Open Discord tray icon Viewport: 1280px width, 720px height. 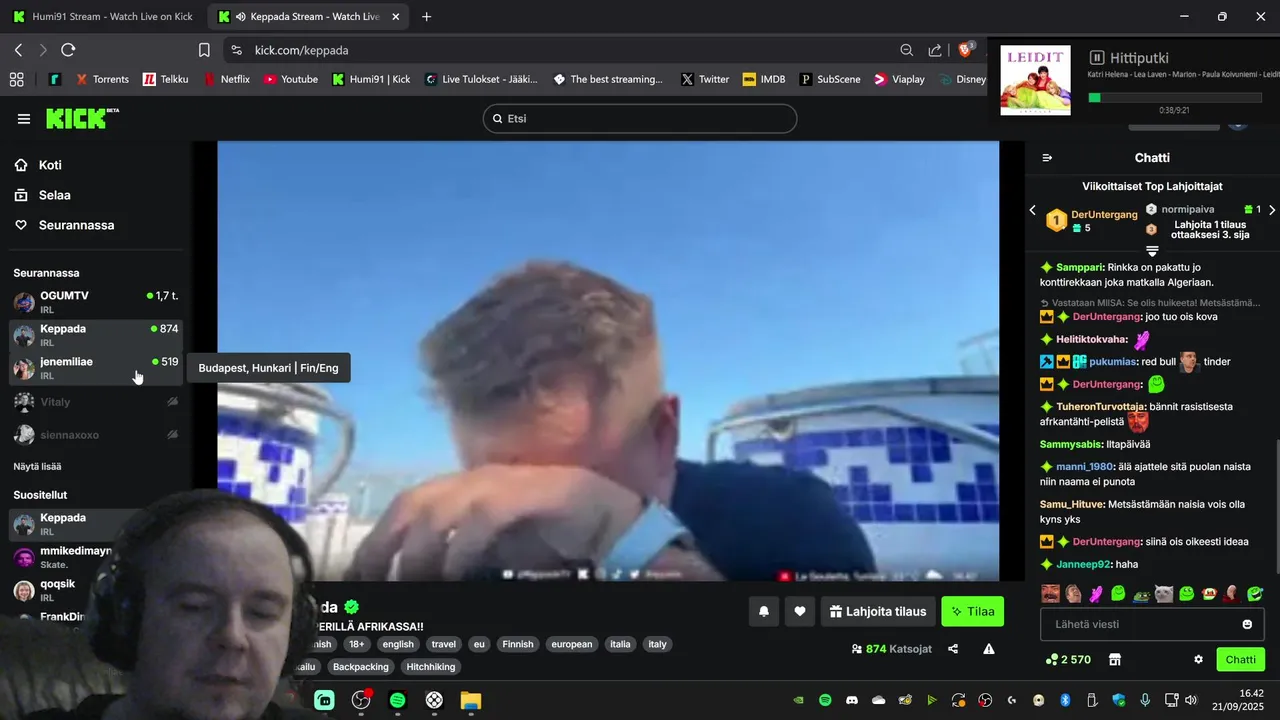pyautogui.click(x=852, y=700)
